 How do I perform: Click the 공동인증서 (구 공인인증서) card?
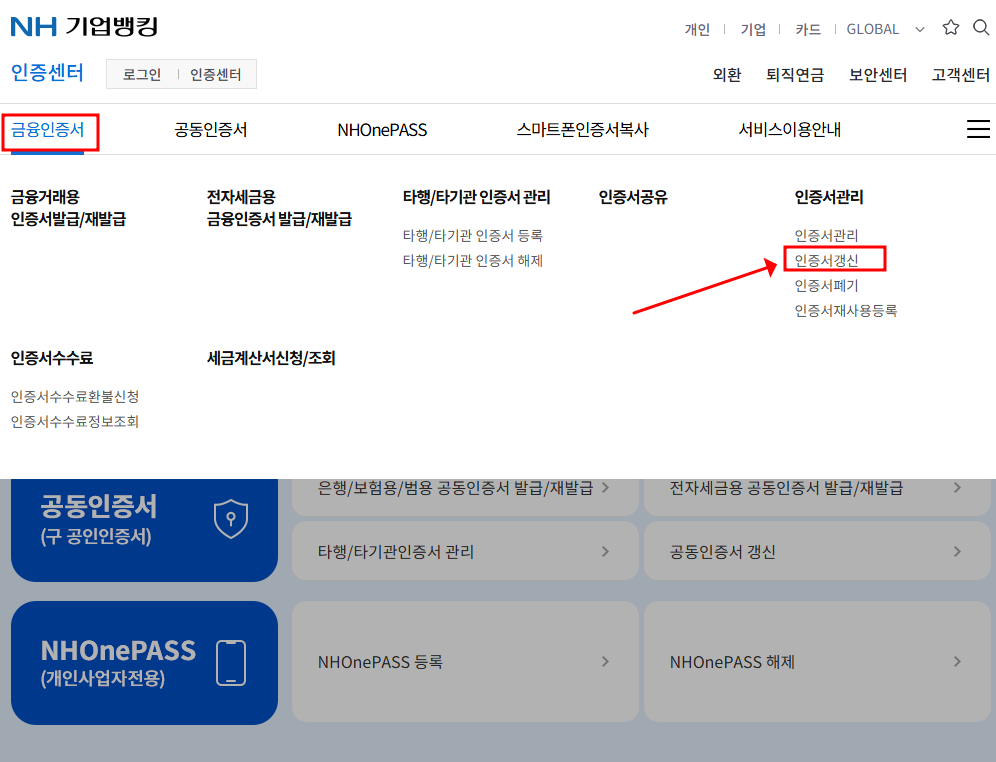144,530
